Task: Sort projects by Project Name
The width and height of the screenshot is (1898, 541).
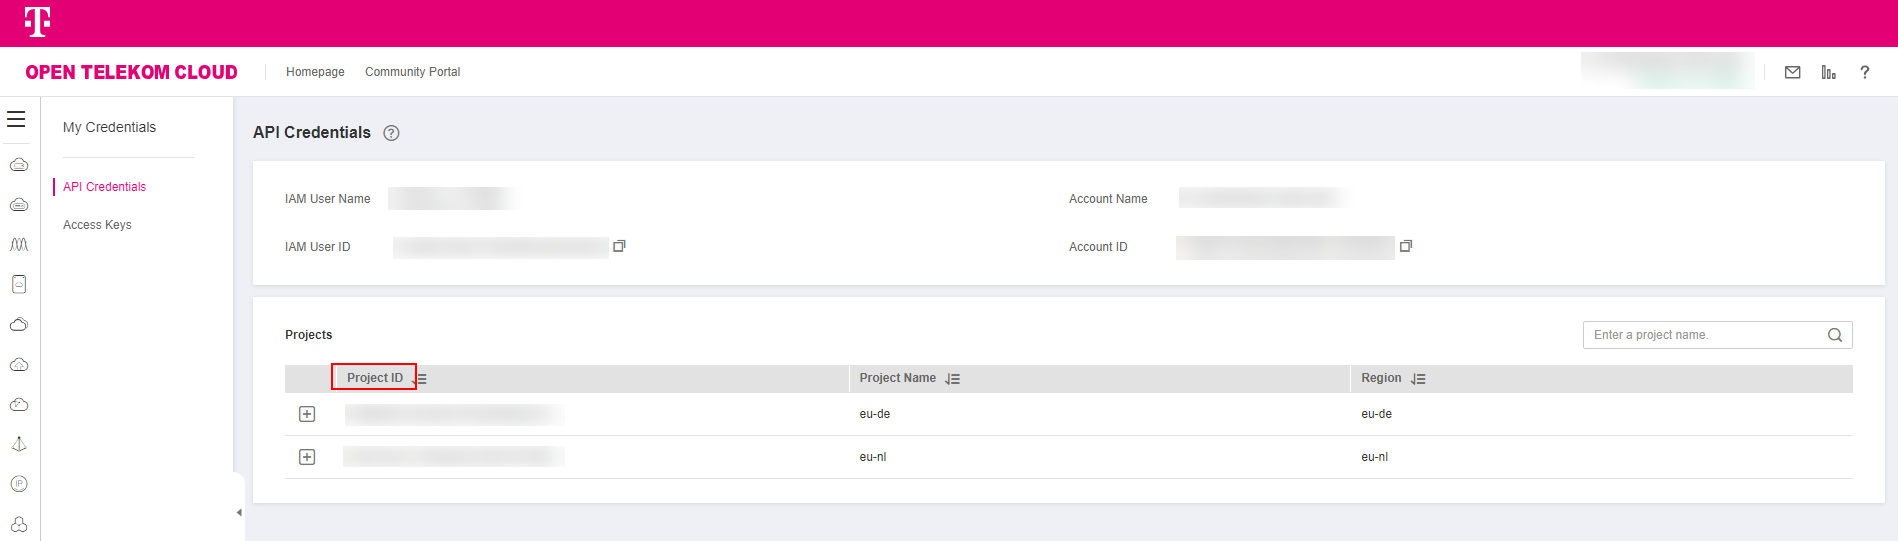Action: 953,379
